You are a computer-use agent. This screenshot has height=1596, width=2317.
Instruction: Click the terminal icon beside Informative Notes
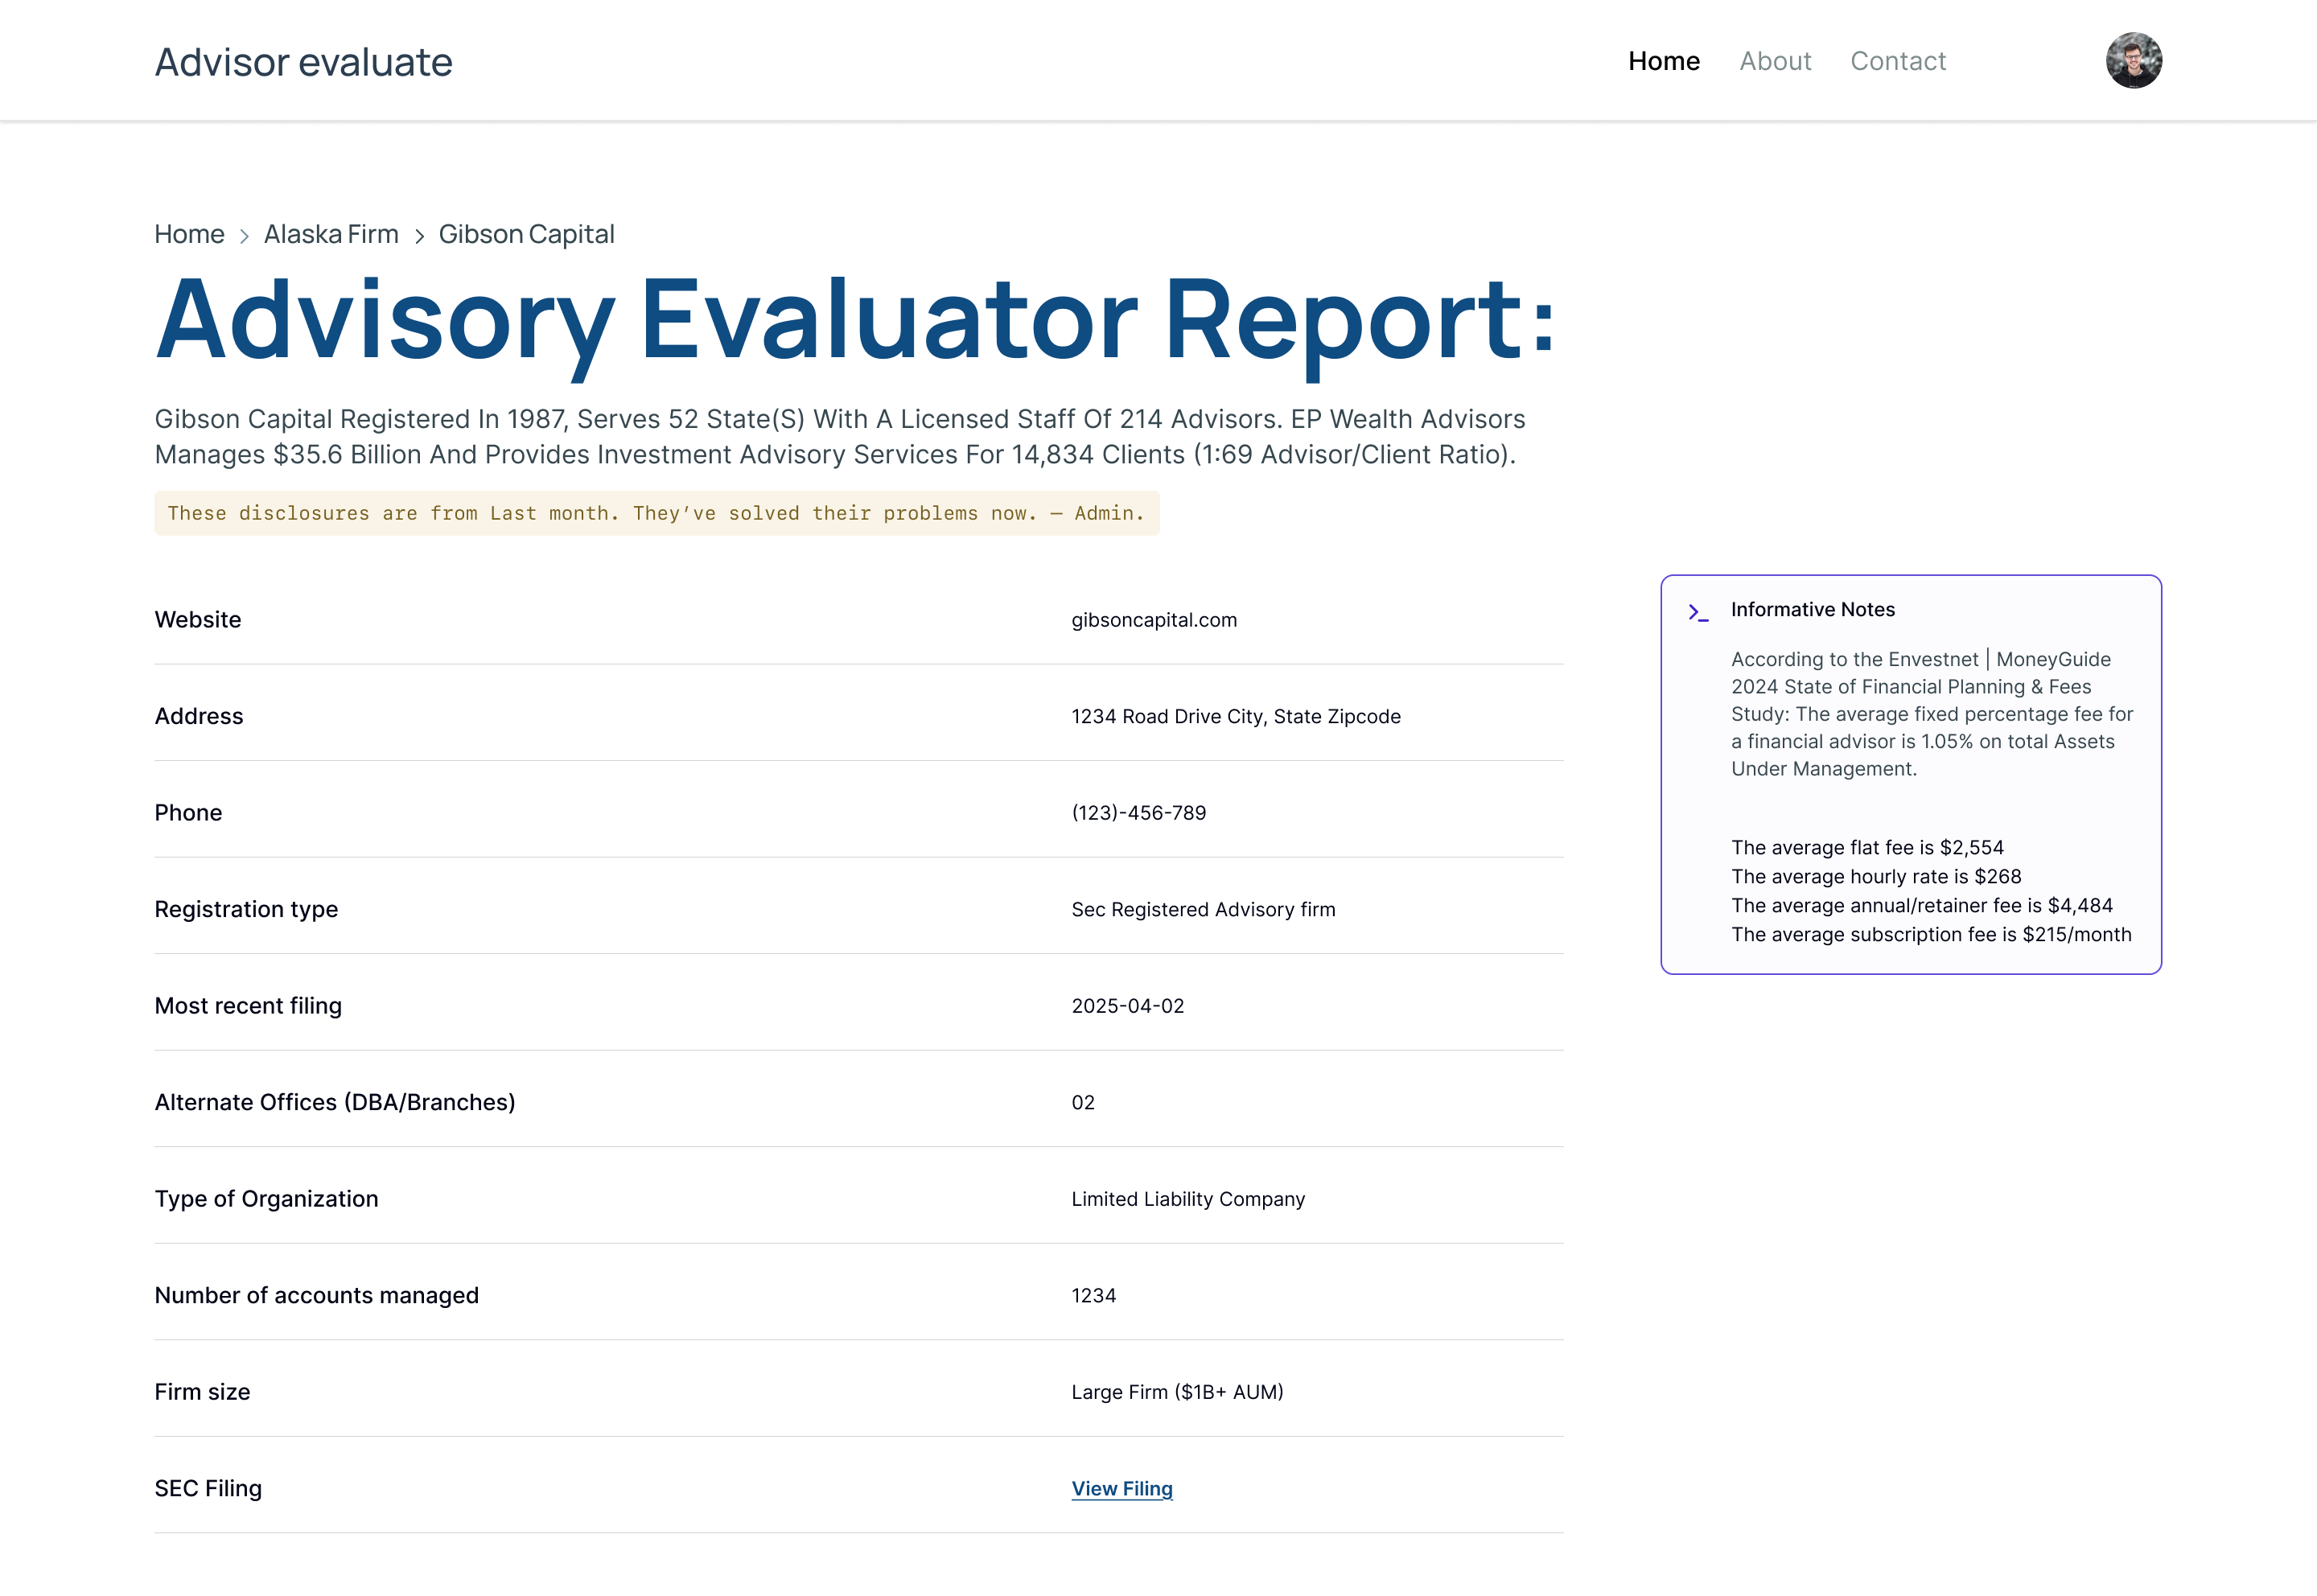coord(1698,611)
